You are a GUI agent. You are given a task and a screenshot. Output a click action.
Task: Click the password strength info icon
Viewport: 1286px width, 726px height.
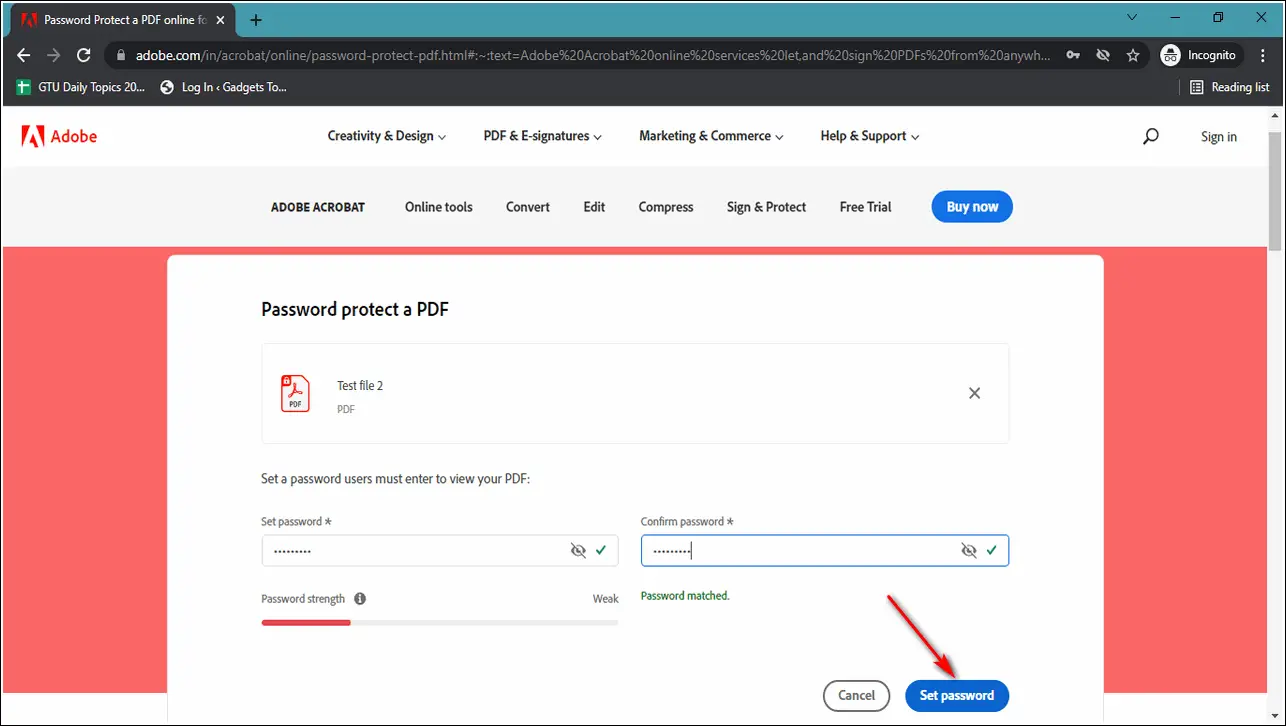coord(360,599)
